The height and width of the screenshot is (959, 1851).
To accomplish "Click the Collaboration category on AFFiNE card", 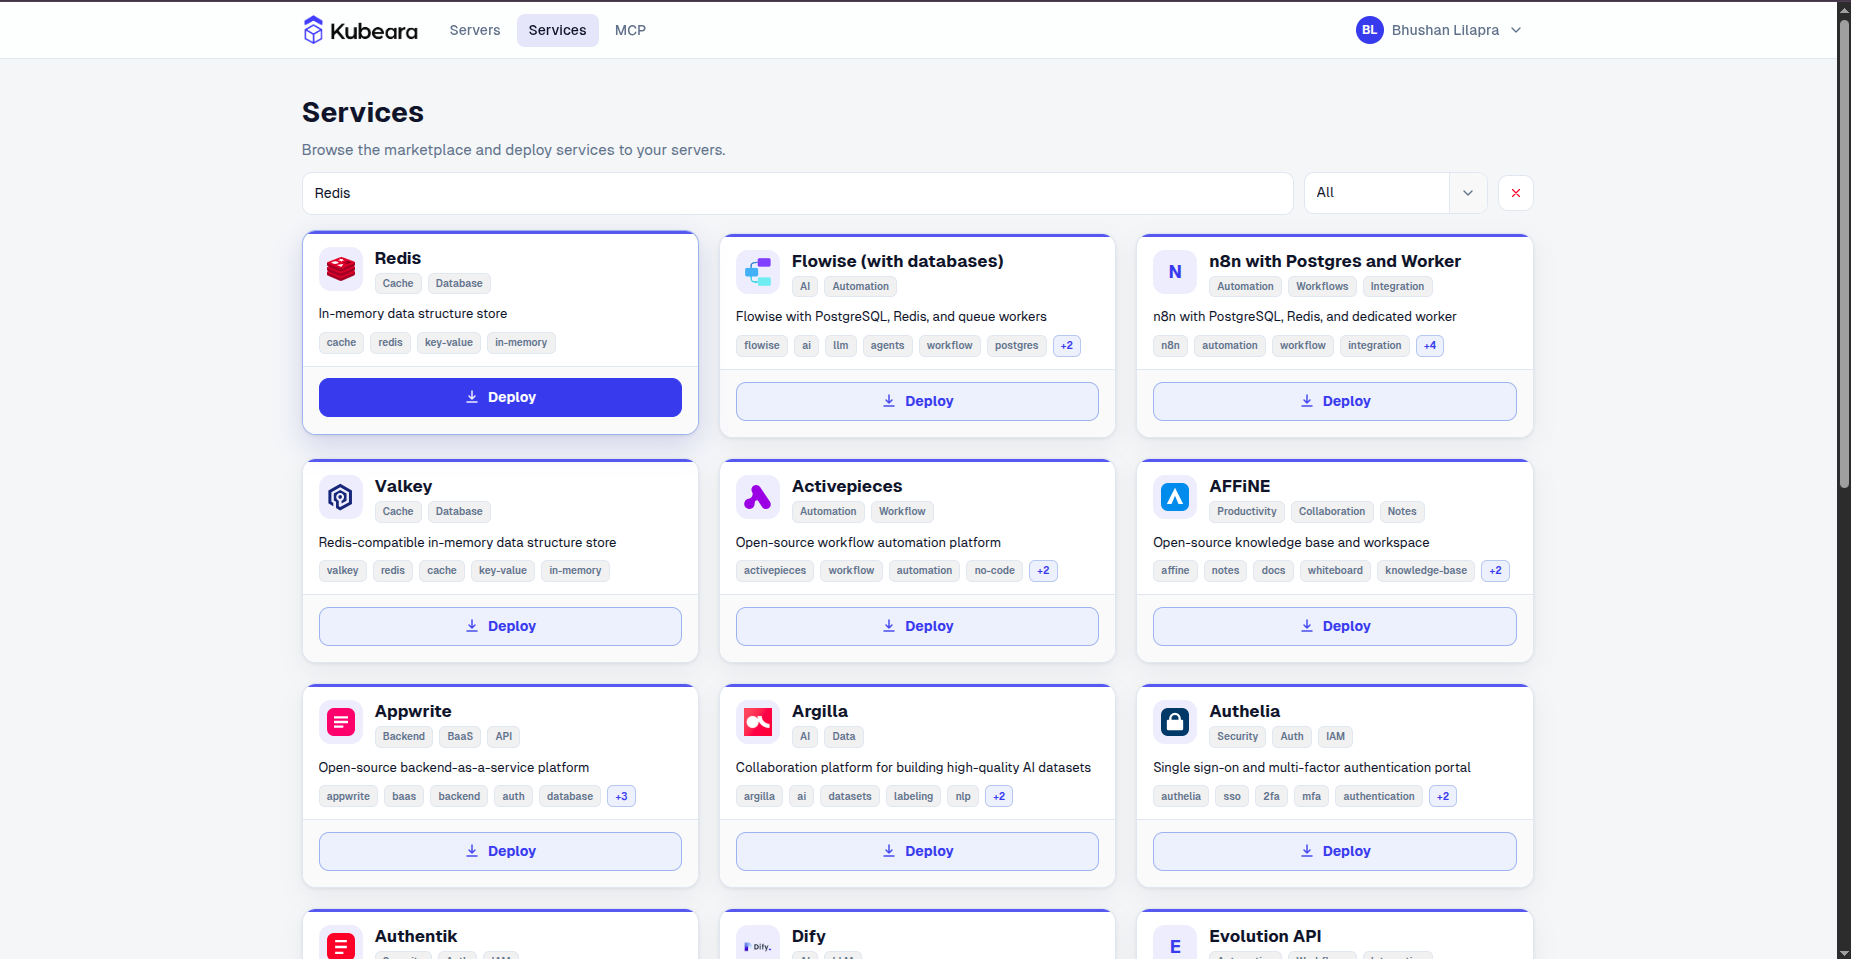I will [x=1332, y=512].
